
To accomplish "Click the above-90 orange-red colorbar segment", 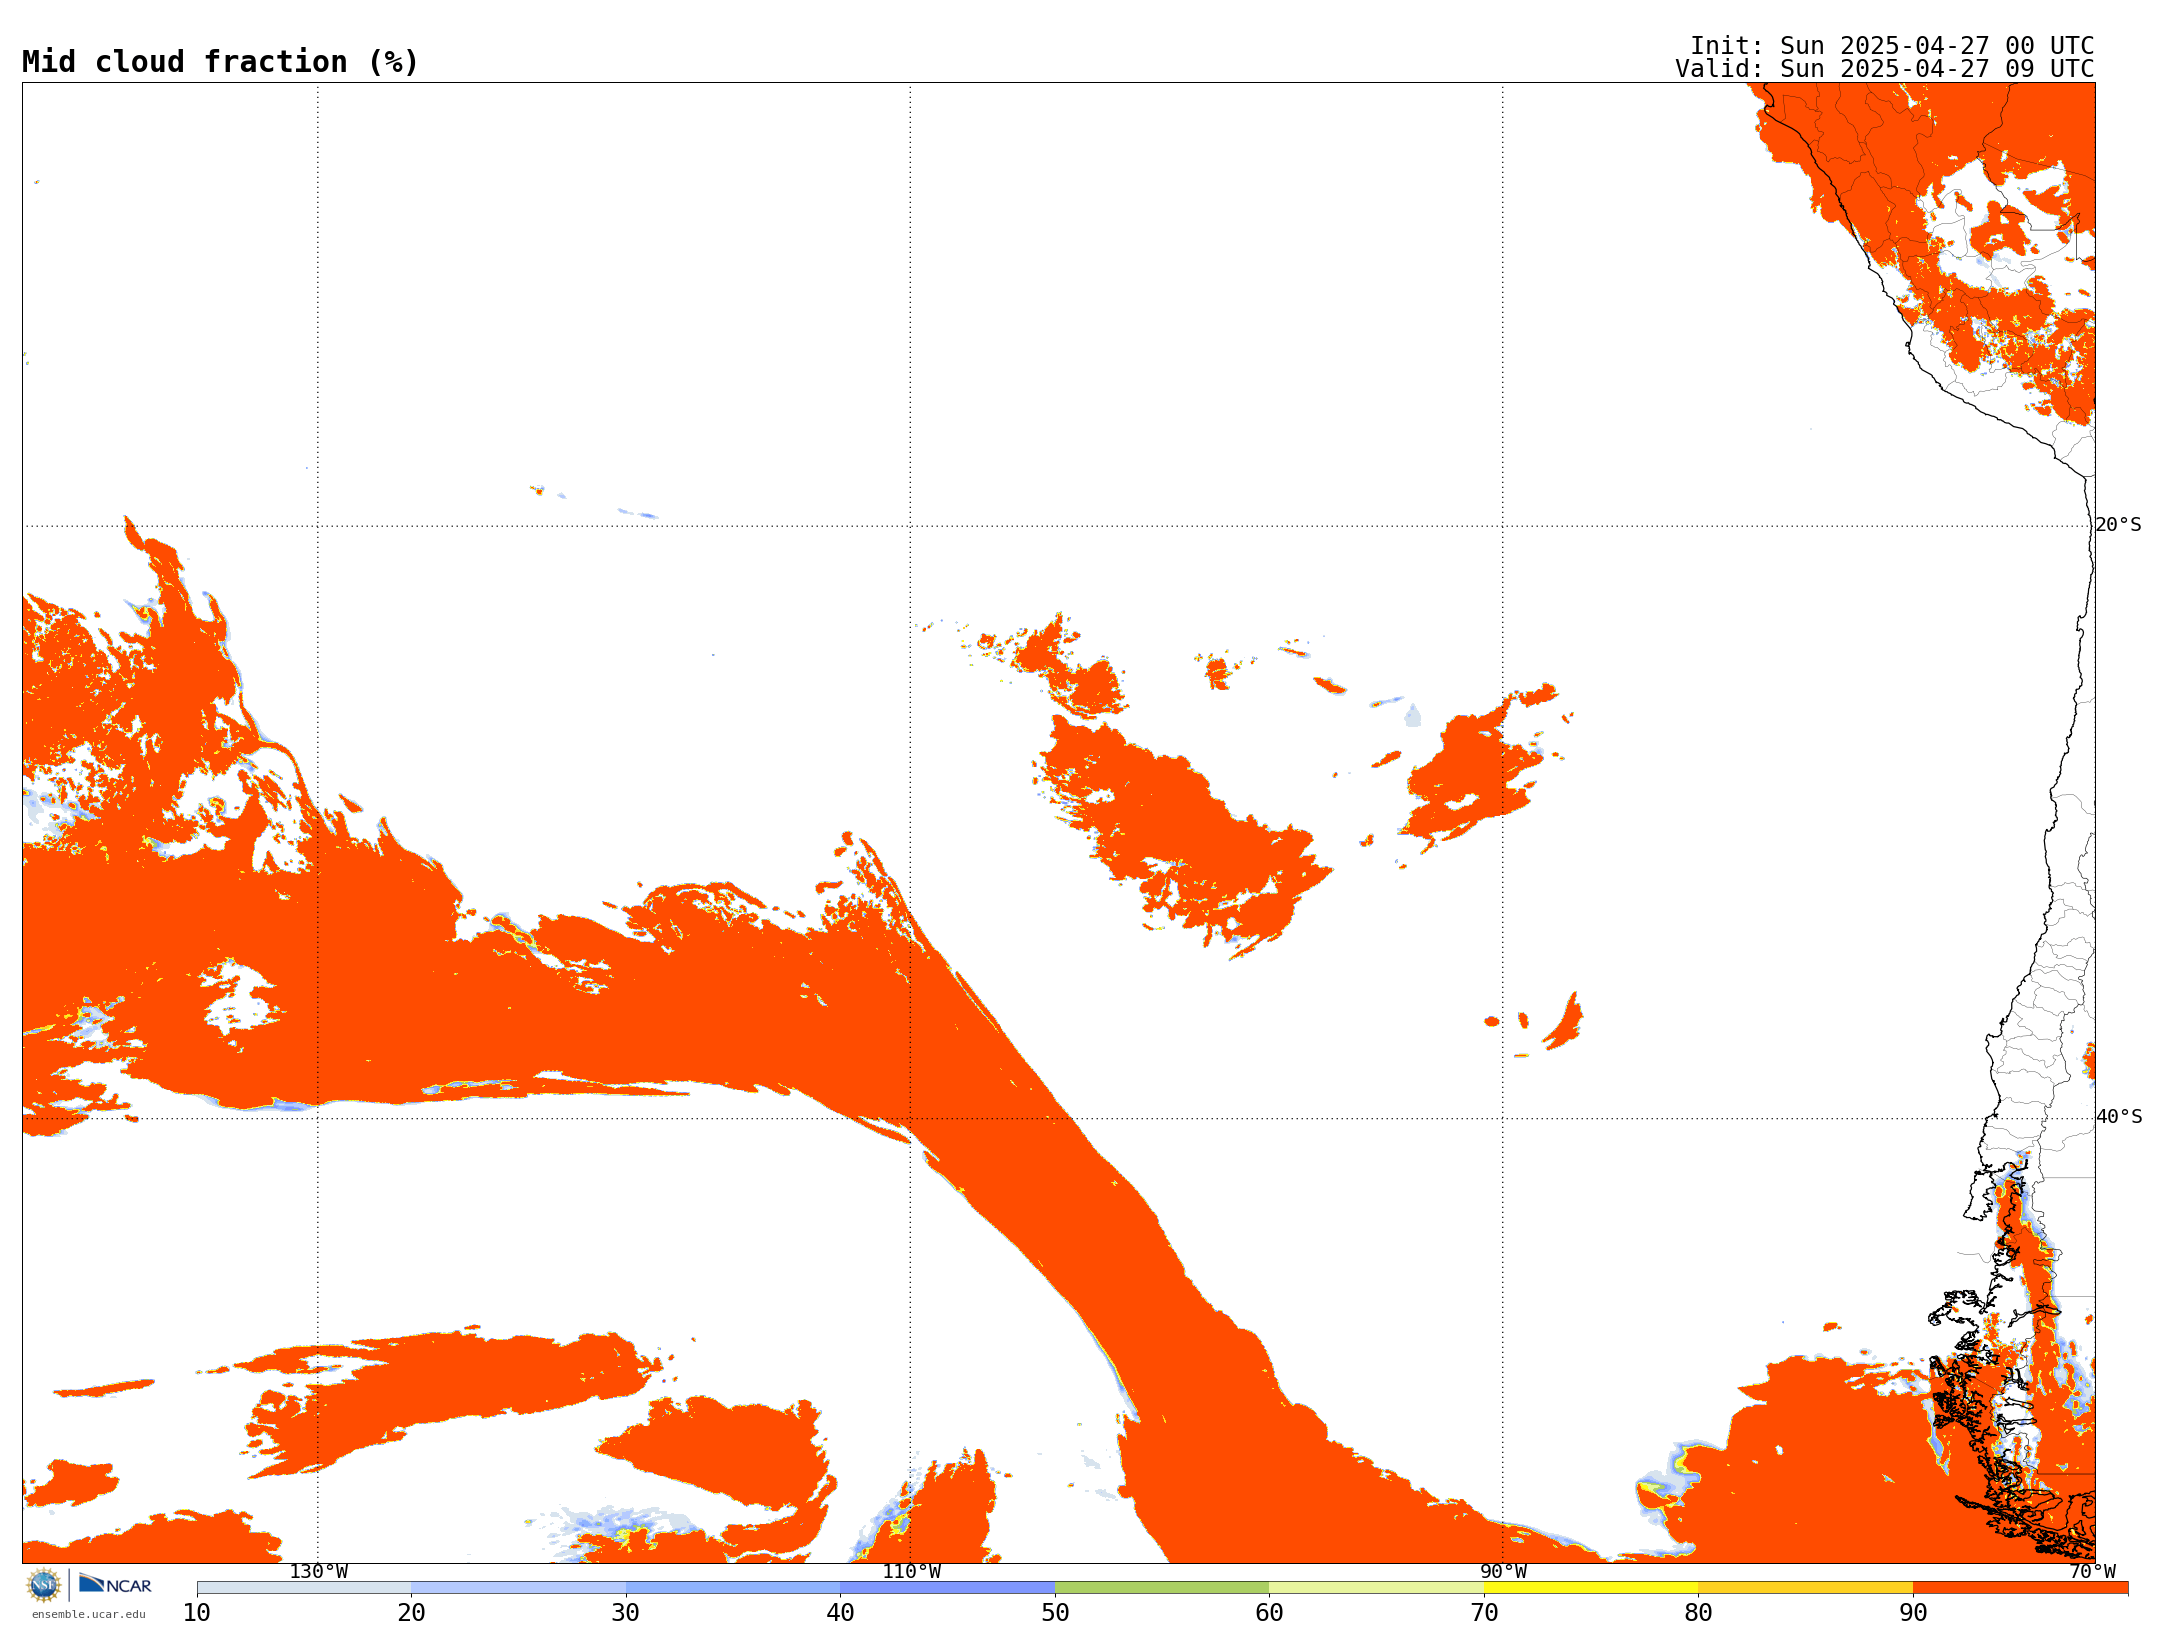I will click(x=2020, y=1588).
